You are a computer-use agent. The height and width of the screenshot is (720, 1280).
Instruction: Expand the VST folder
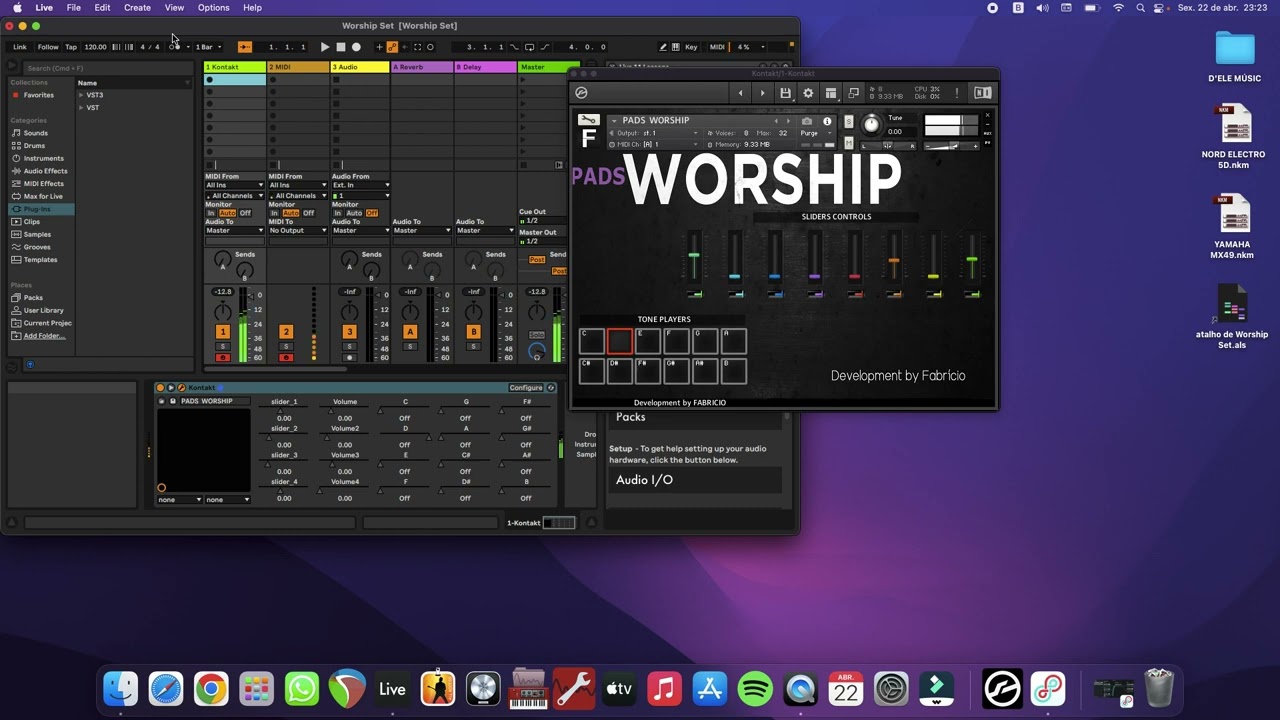[81, 107]
